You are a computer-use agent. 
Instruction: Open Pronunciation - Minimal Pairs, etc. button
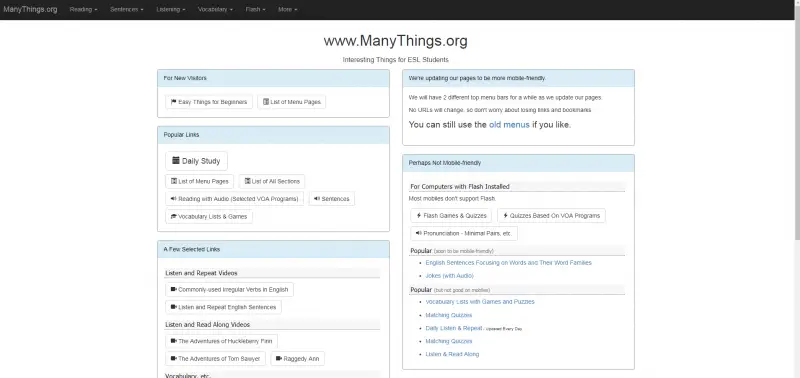tap(464, 233)
